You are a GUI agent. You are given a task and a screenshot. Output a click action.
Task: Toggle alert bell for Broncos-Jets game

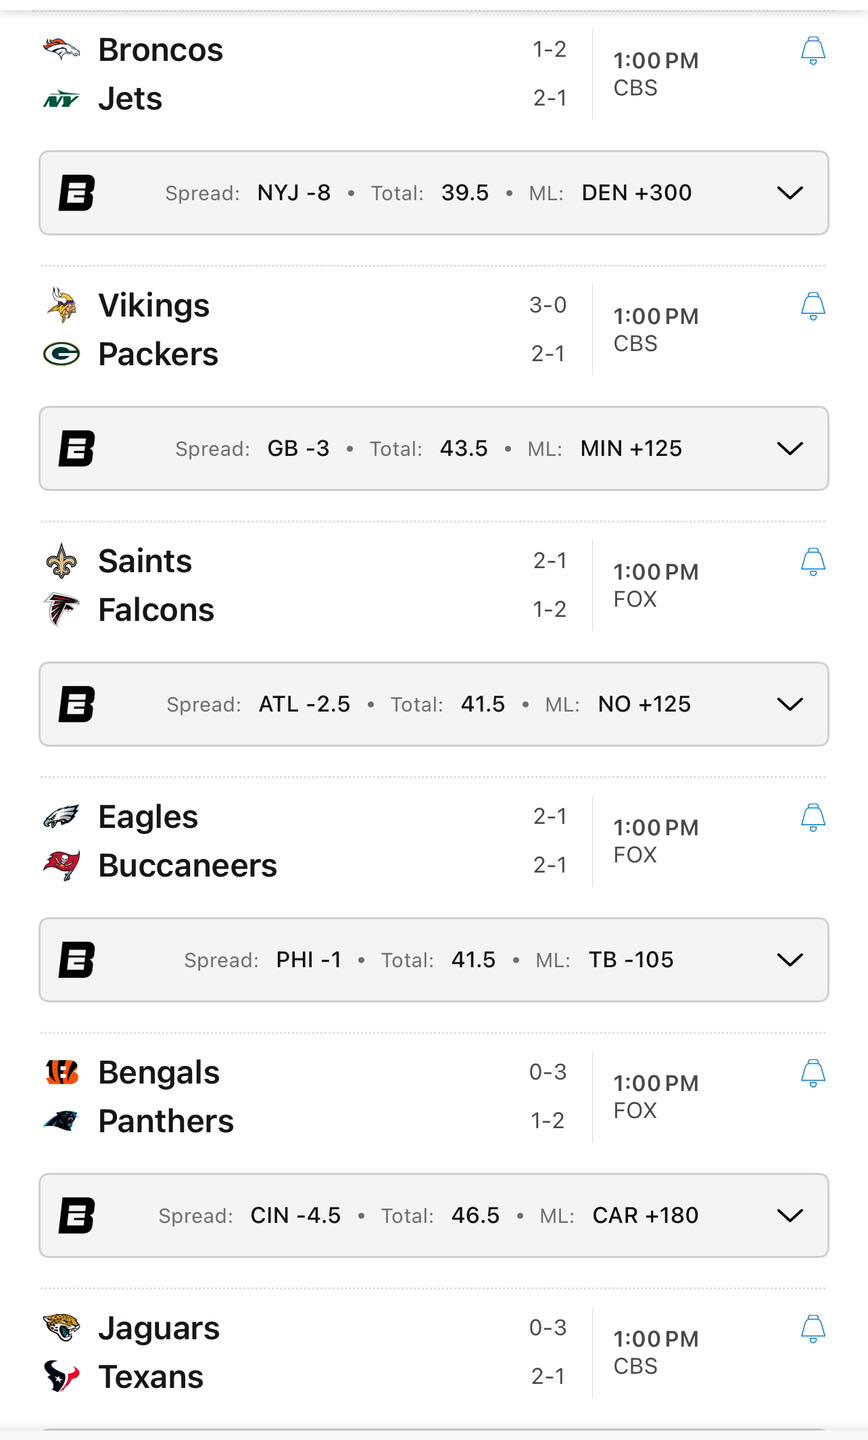click(813, 51)
